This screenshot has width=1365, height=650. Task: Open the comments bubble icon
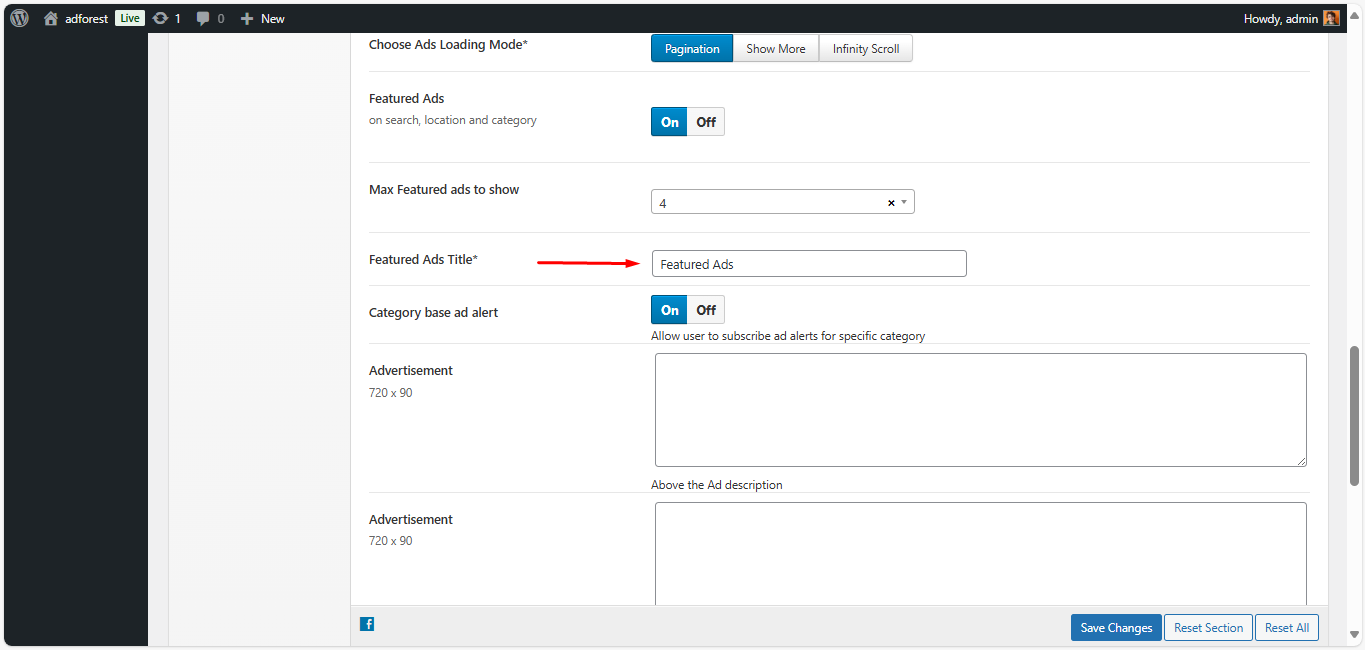[x=204, y=18]
